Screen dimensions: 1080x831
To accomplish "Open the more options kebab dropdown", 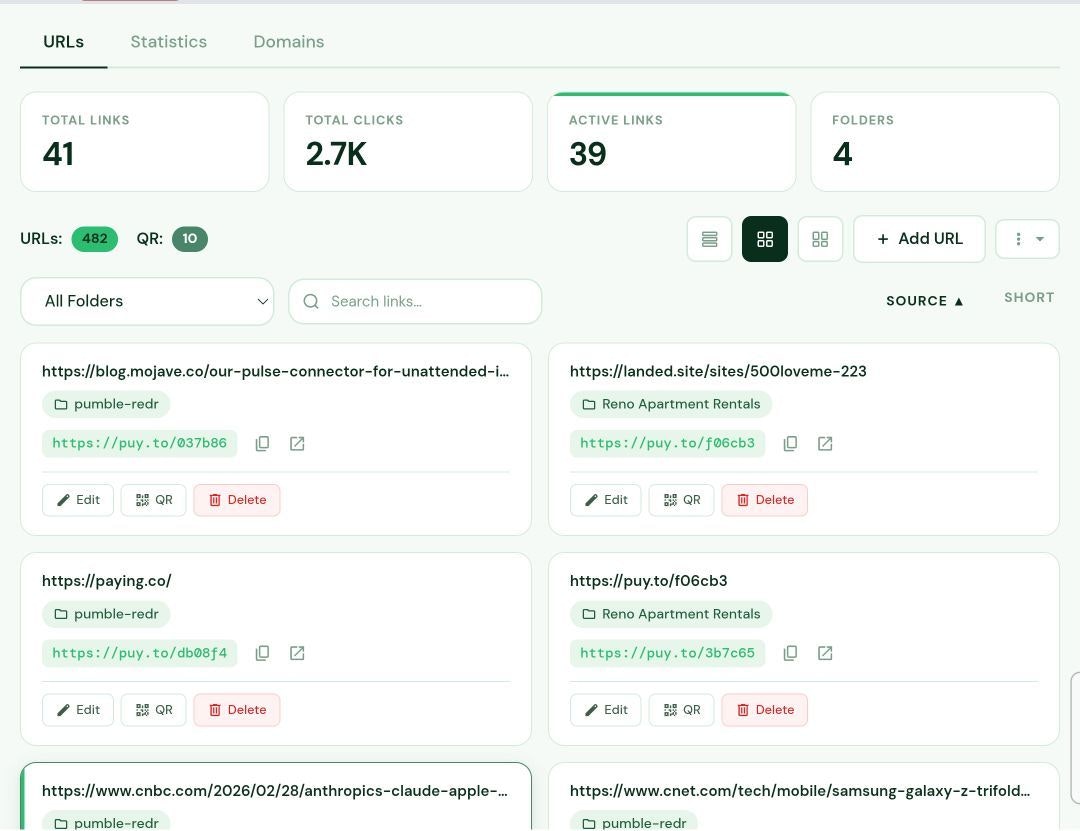I will (x=1027, y=239).
